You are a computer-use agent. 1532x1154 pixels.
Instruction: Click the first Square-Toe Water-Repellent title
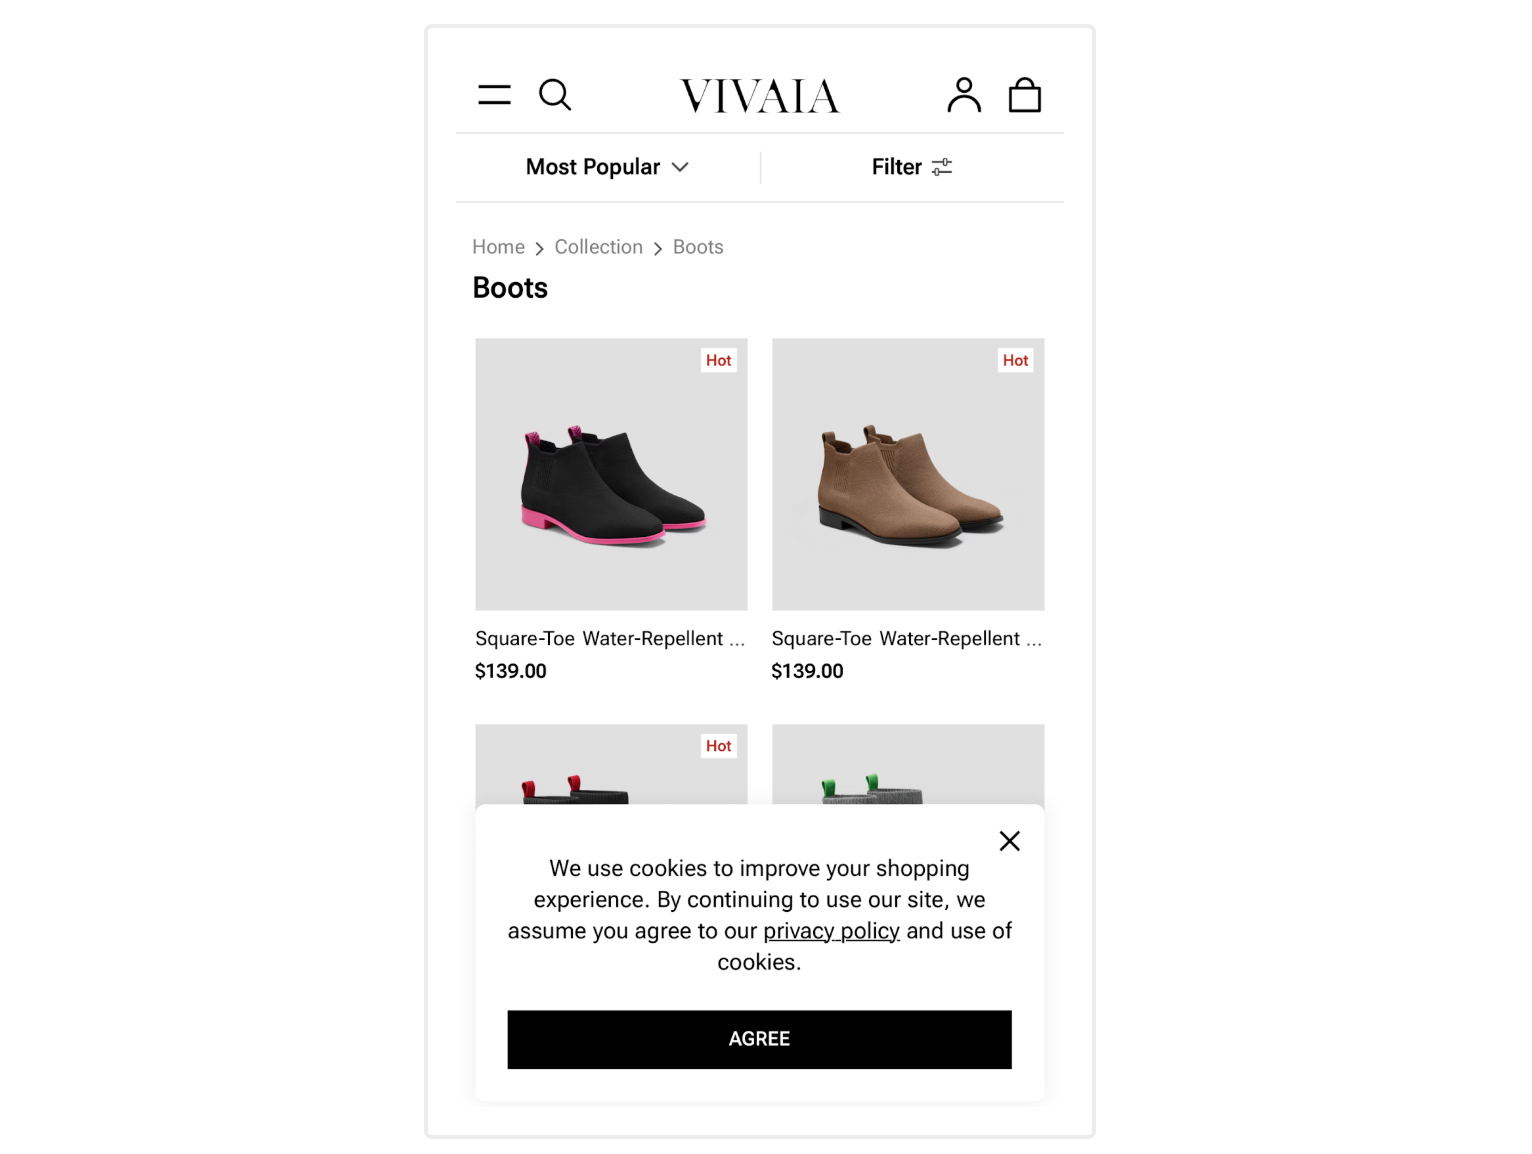(610, 639)
